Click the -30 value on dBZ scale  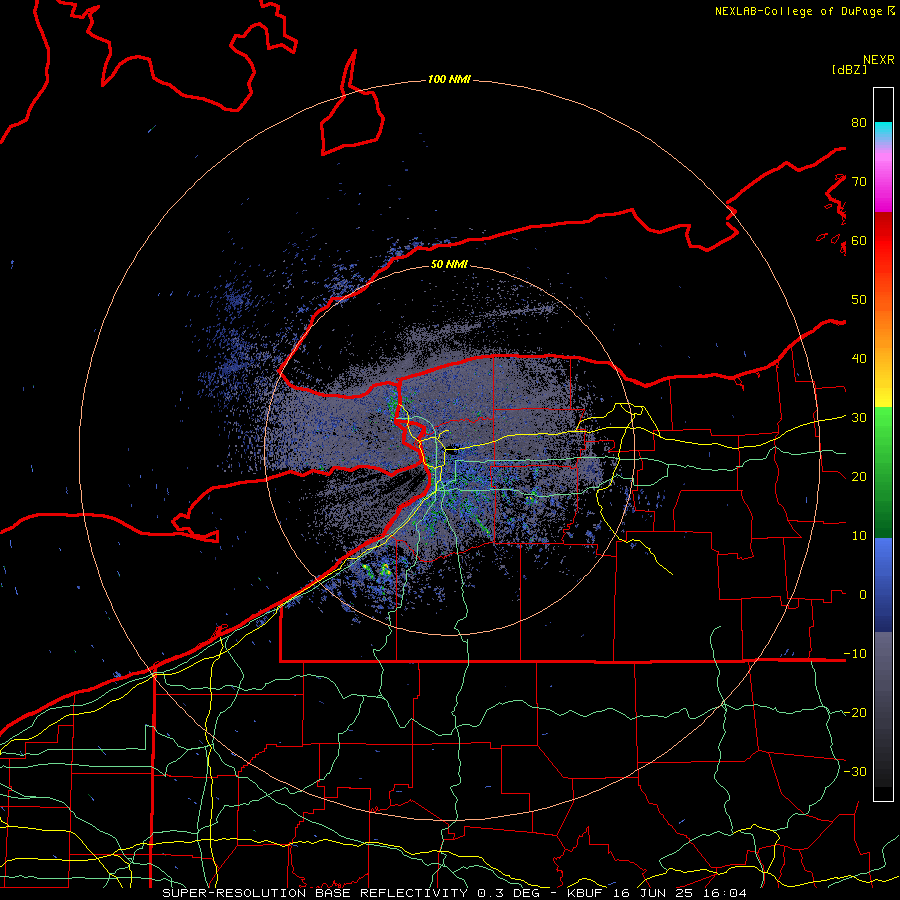click(855, 771)
